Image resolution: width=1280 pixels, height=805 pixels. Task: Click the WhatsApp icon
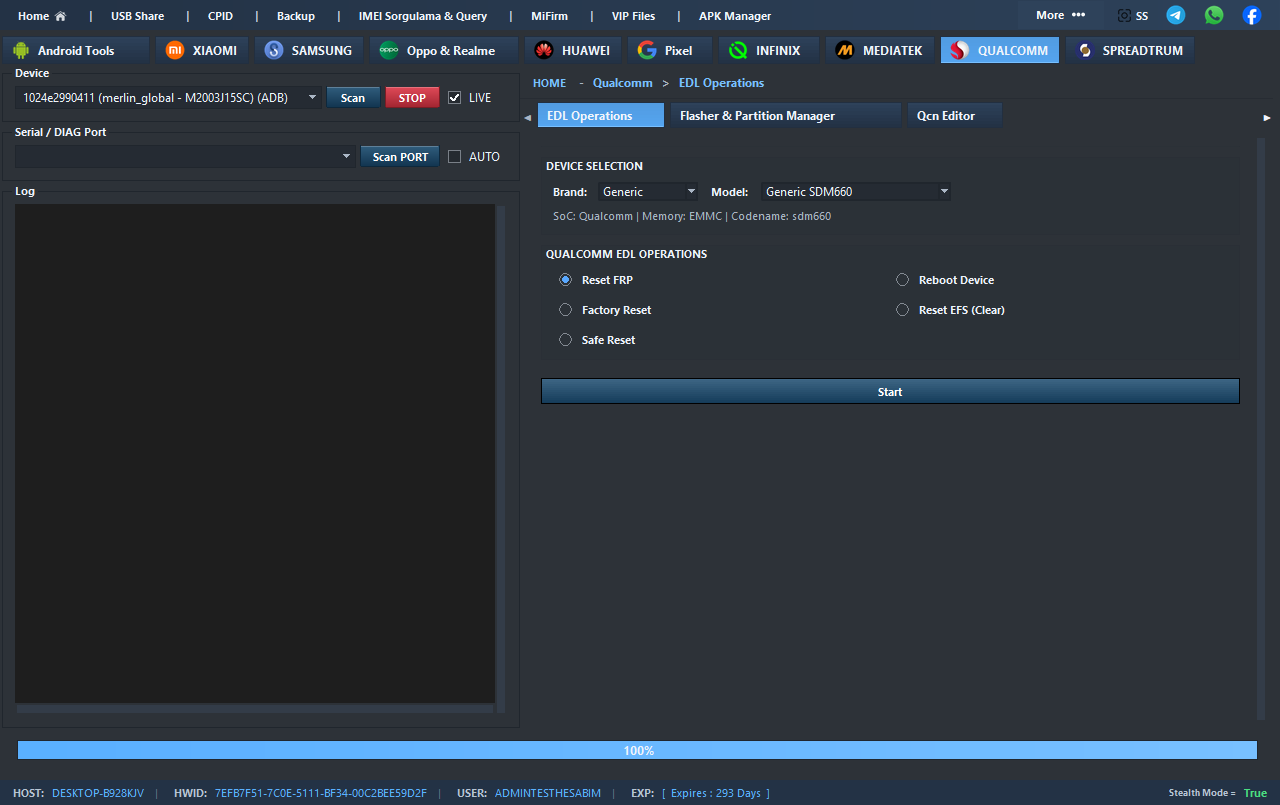(x=1214, y=15)
